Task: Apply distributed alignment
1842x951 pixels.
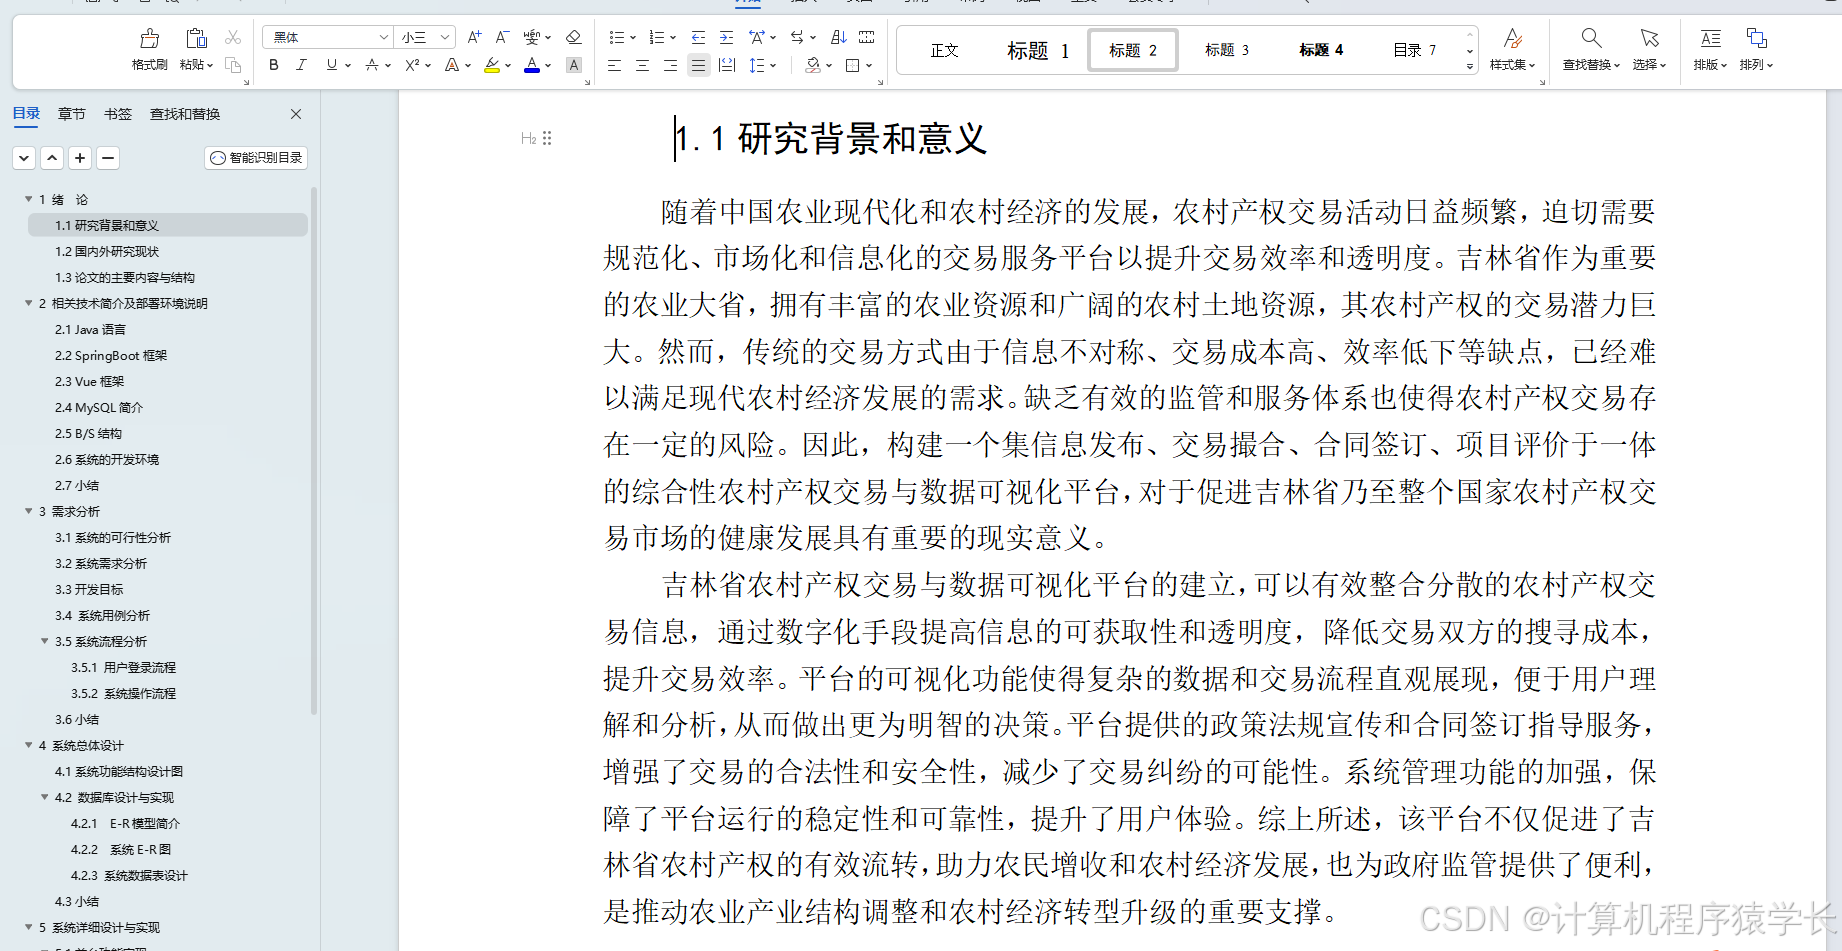Action: coord(727,65)
